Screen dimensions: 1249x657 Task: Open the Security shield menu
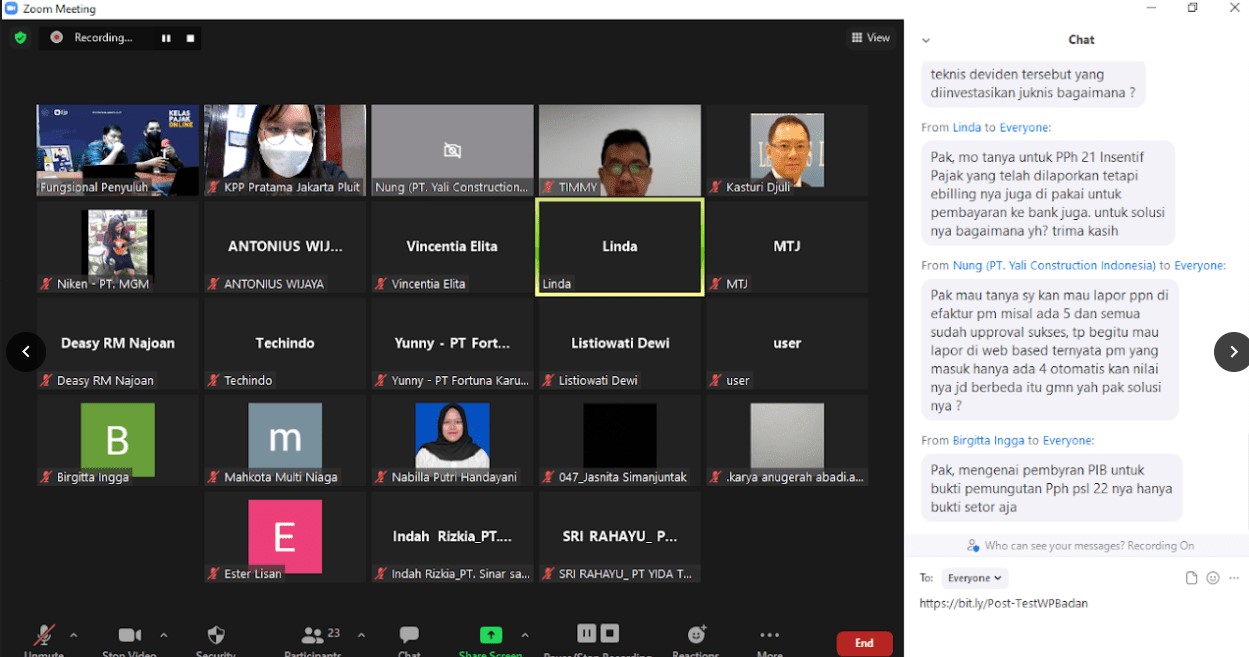coord(216,637)
